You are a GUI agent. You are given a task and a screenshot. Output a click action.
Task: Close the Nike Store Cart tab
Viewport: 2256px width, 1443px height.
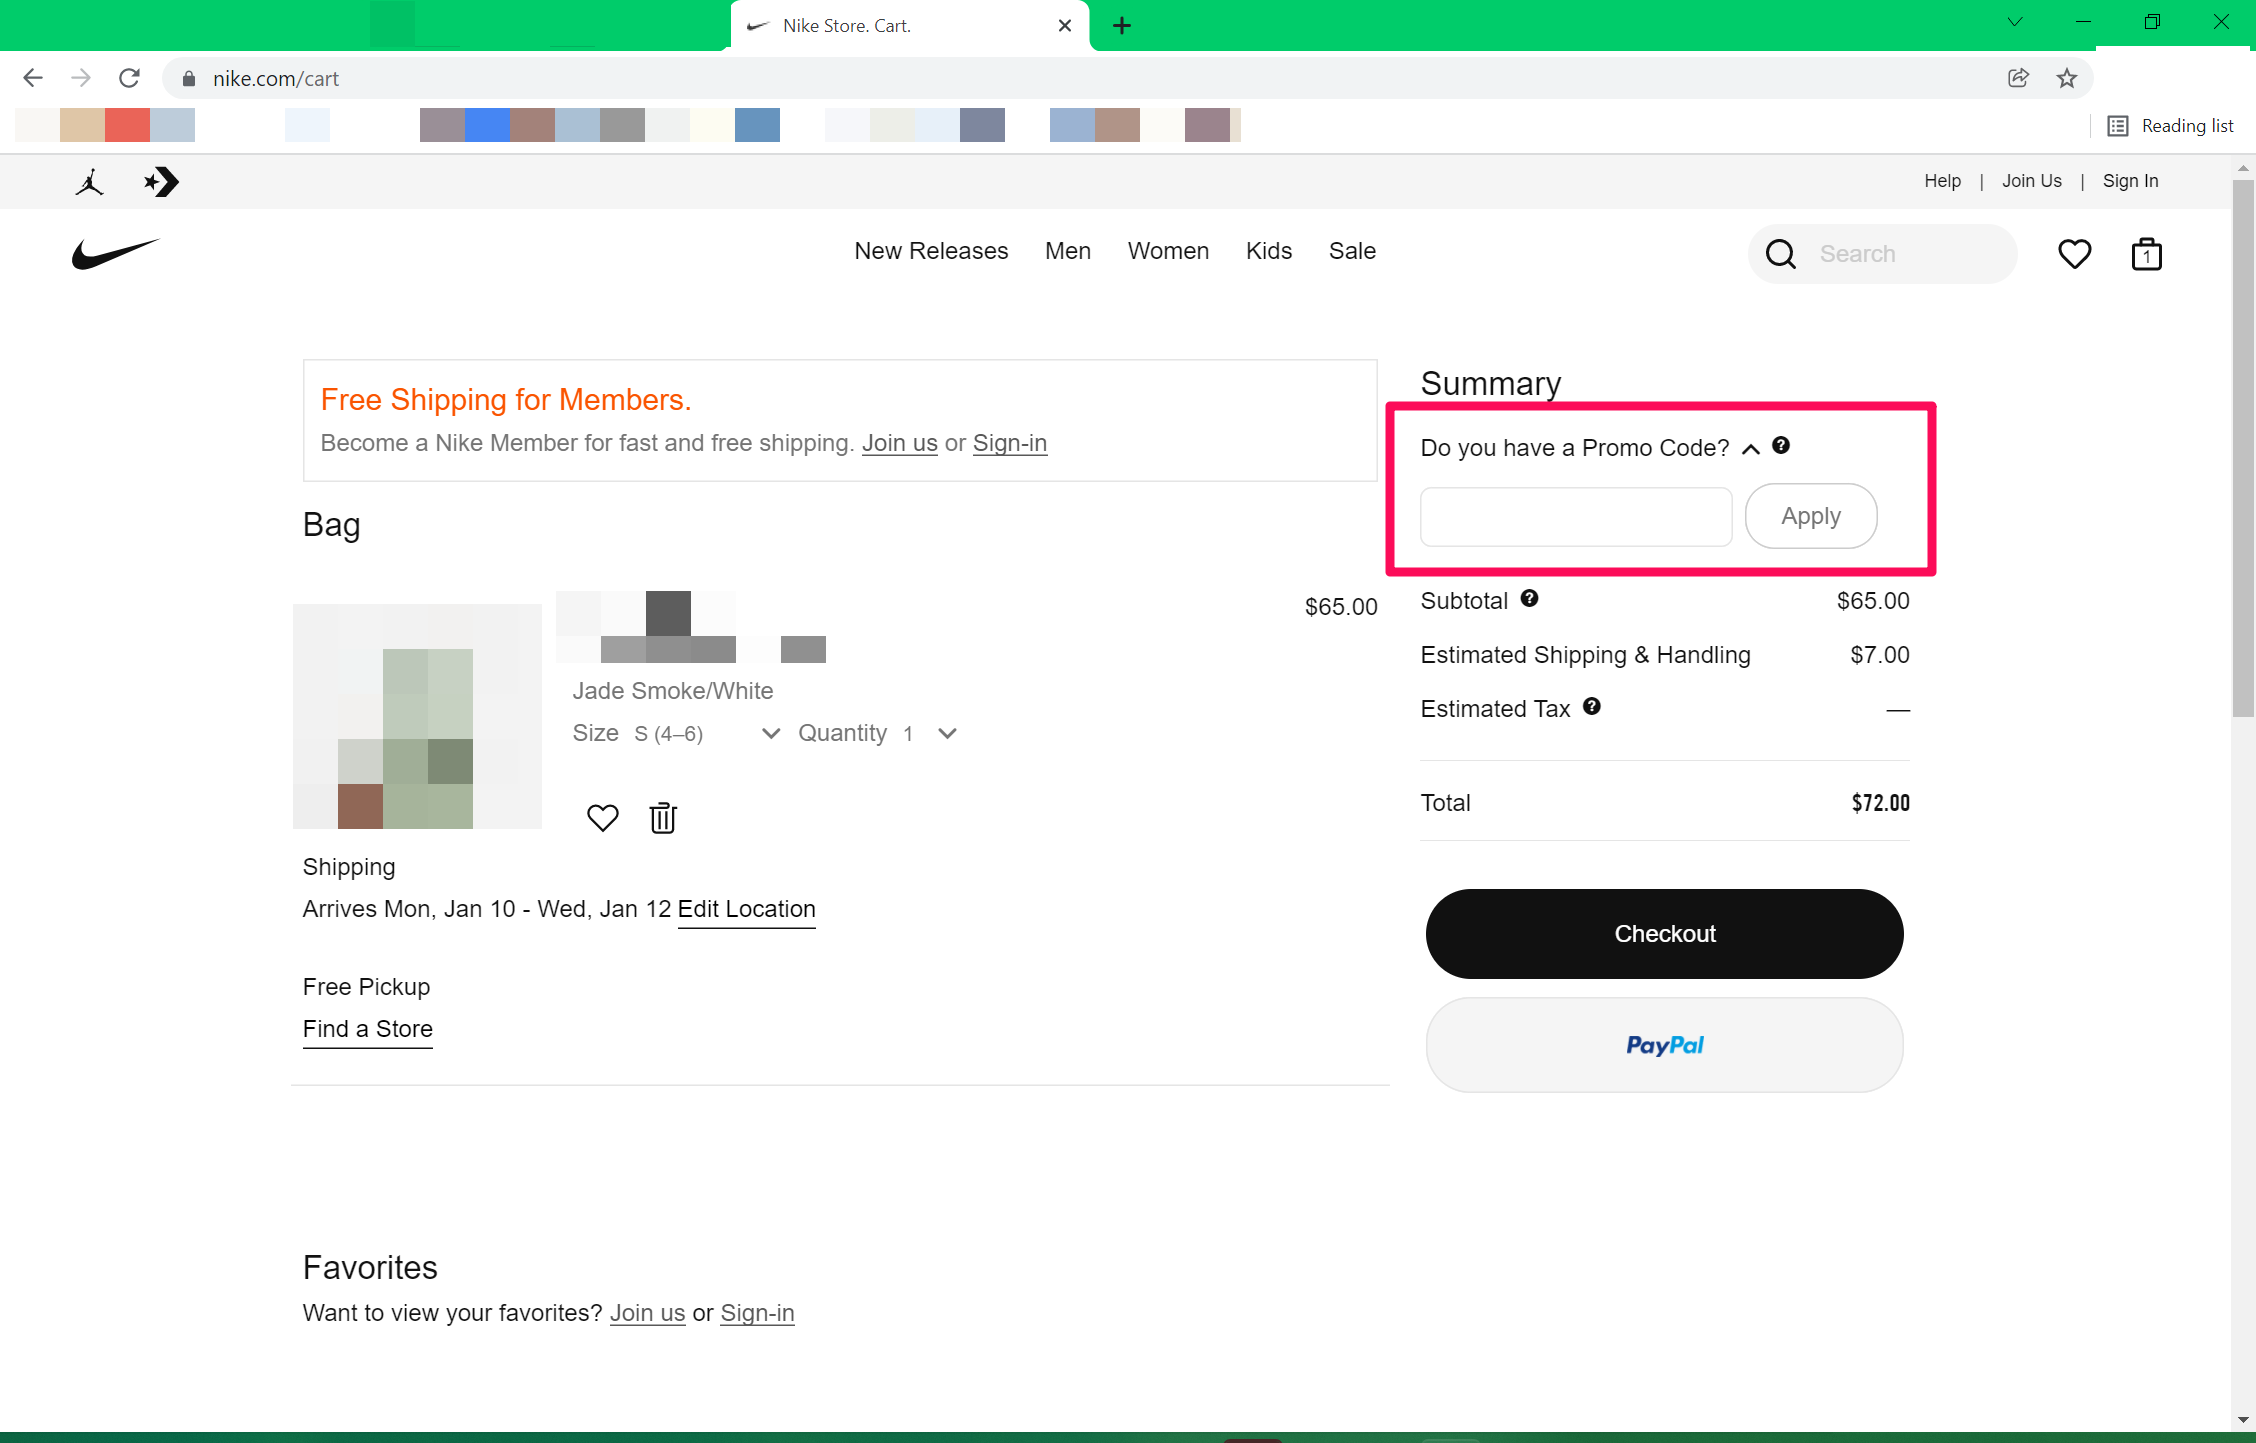(x=1065, y=26)
